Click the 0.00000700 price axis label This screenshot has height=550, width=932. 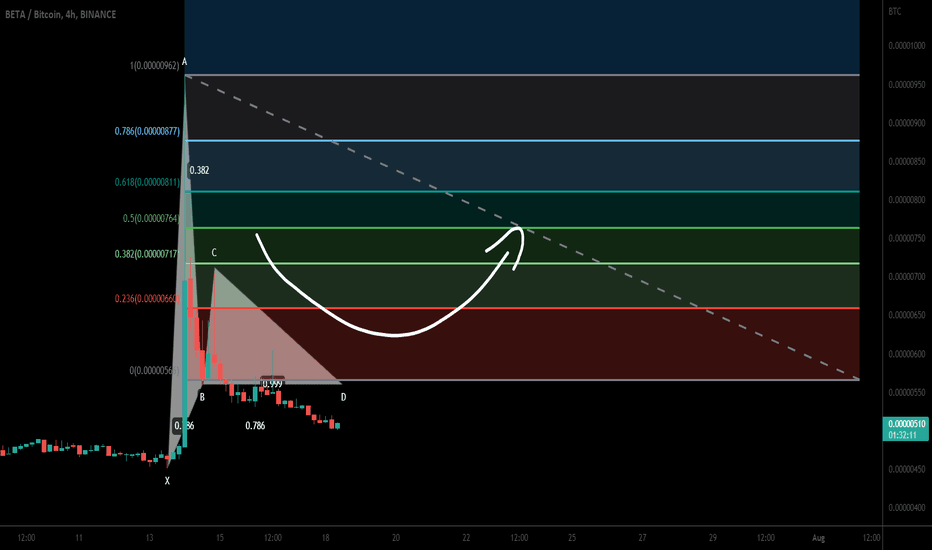coord(906,276)
